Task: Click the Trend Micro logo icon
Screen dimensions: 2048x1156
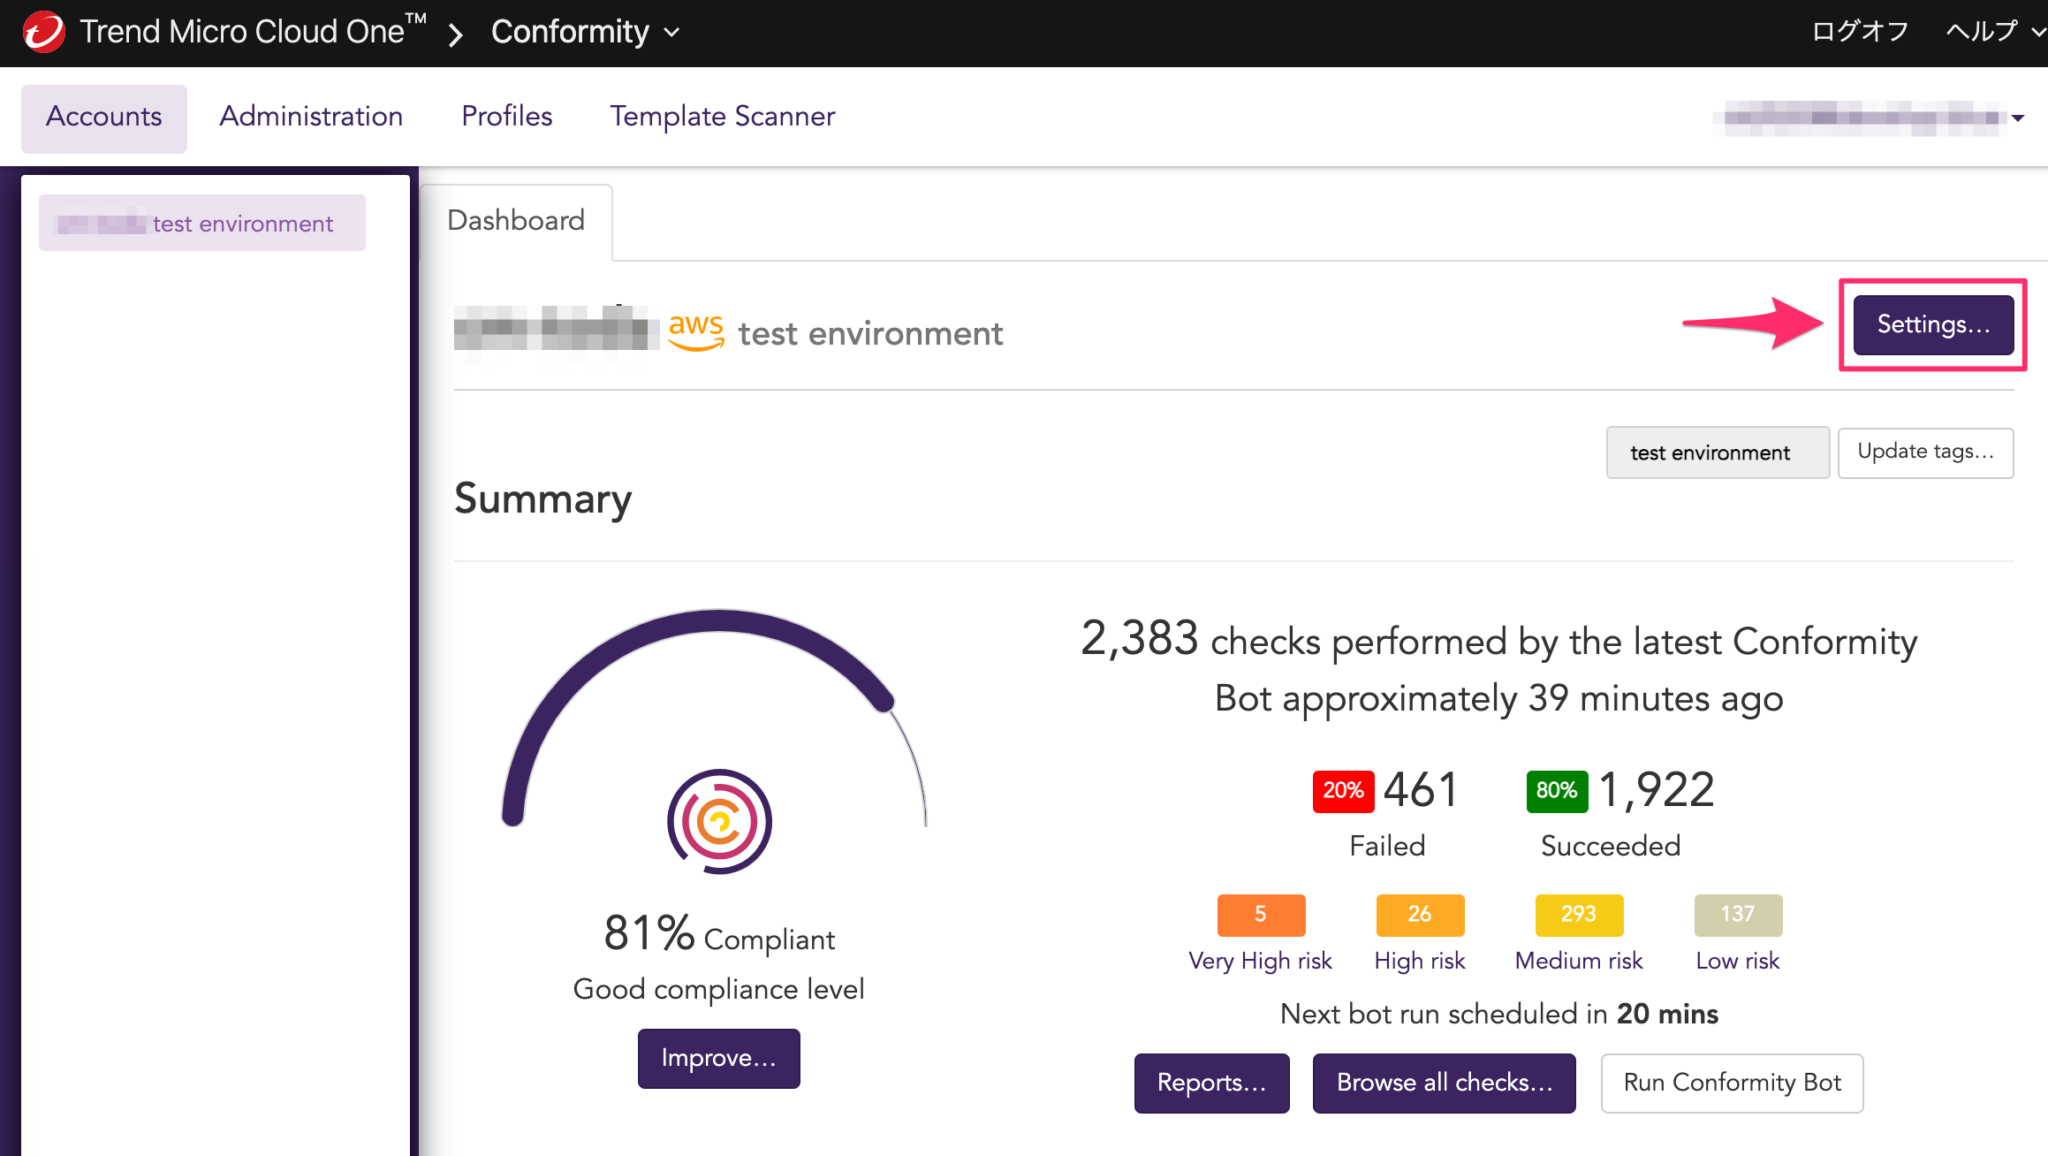Action: point(42,31)
